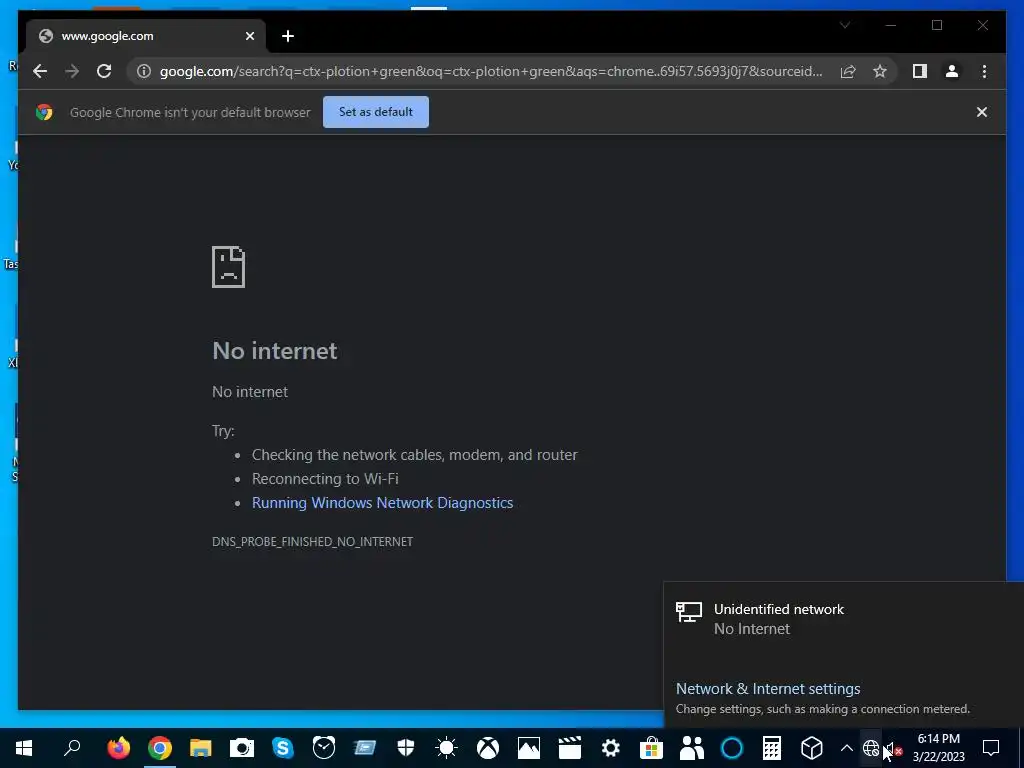
Task: Close the www.google.com tab
Action: tap(249, 36)
